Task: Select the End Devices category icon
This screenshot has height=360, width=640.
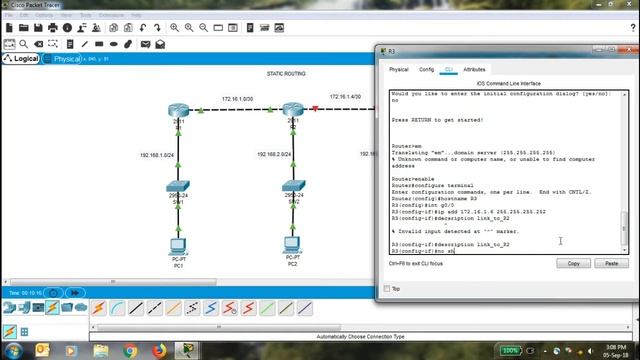Action: click(x=24, y=307)
